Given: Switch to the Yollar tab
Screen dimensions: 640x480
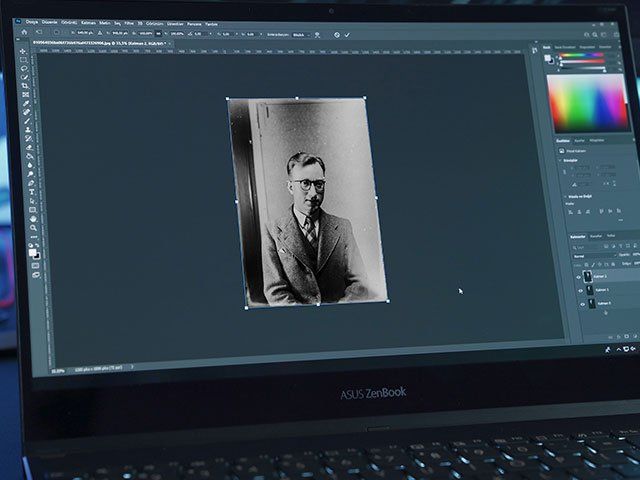Looking at the screenshot, I should pyautogui.click(x=611, y=236).
